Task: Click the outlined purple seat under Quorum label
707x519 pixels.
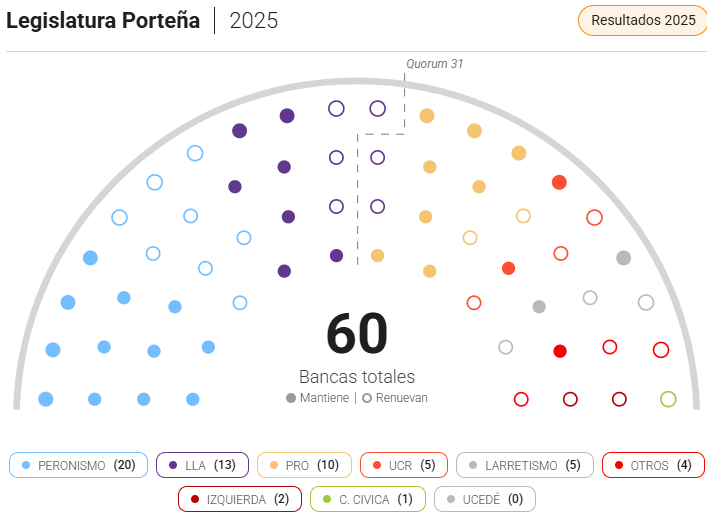Action: coord(377,109)
